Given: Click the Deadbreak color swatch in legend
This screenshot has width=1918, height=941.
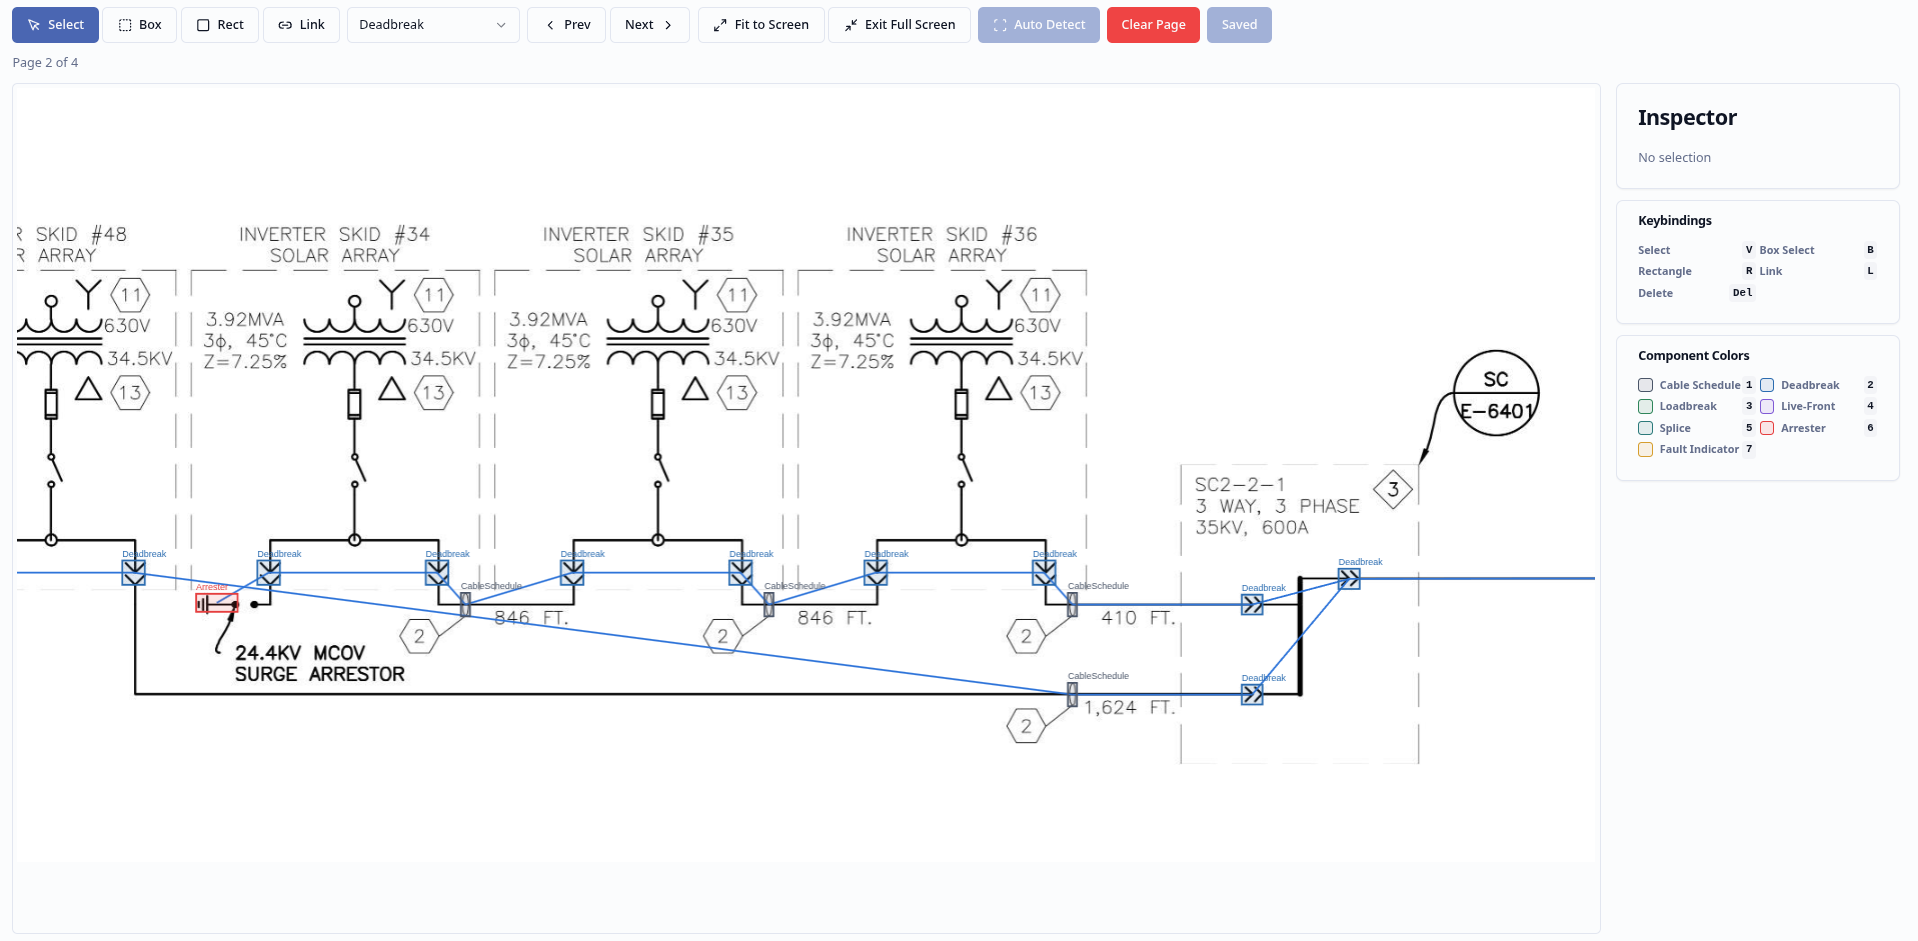Looking at the screenshot, I should (1767, 385).
